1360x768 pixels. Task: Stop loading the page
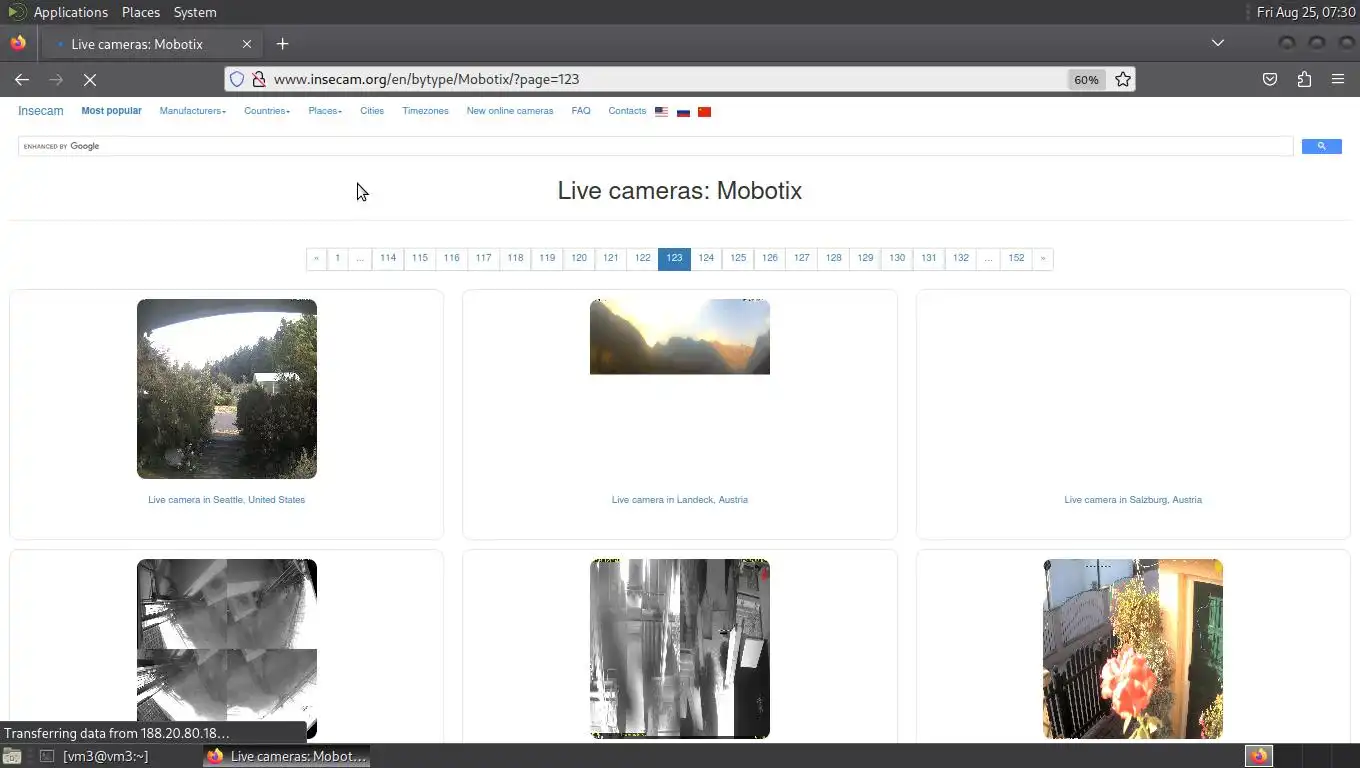89,79
